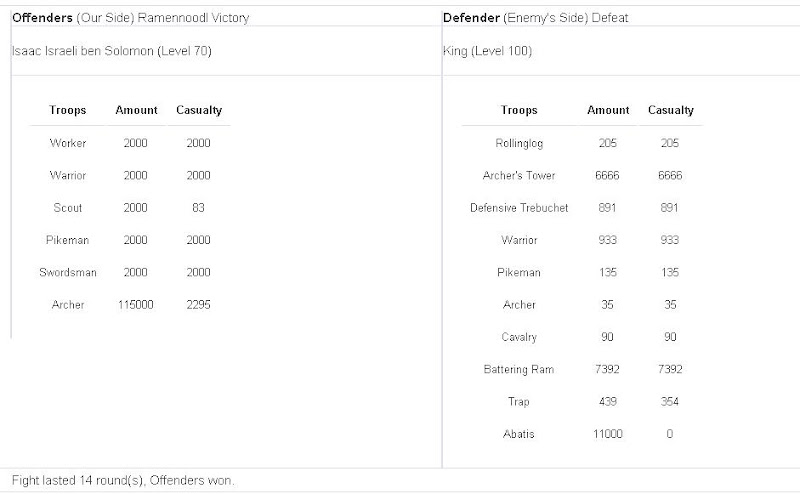Click the Offenders table Casualty column header
Viewport: 800px width, 494px height.
coord(199,110)
